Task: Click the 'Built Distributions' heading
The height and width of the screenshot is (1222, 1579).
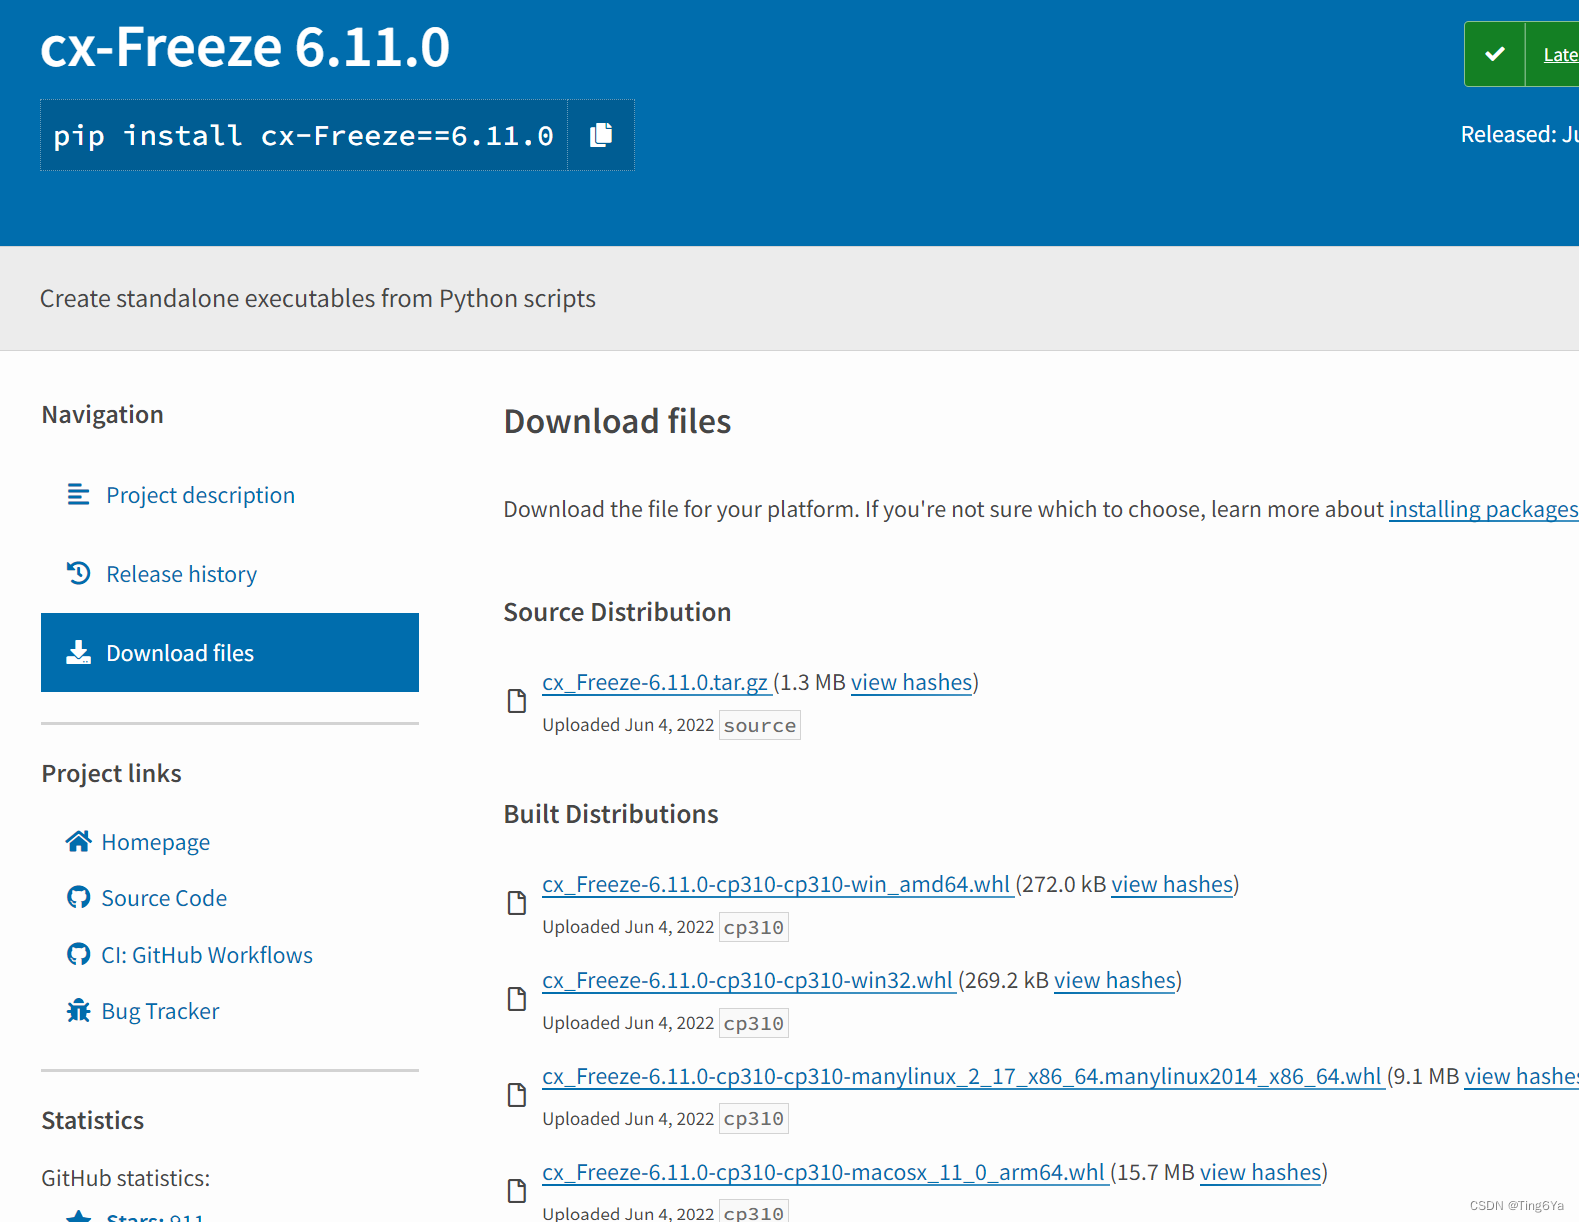Action: [x=611, y=814]
